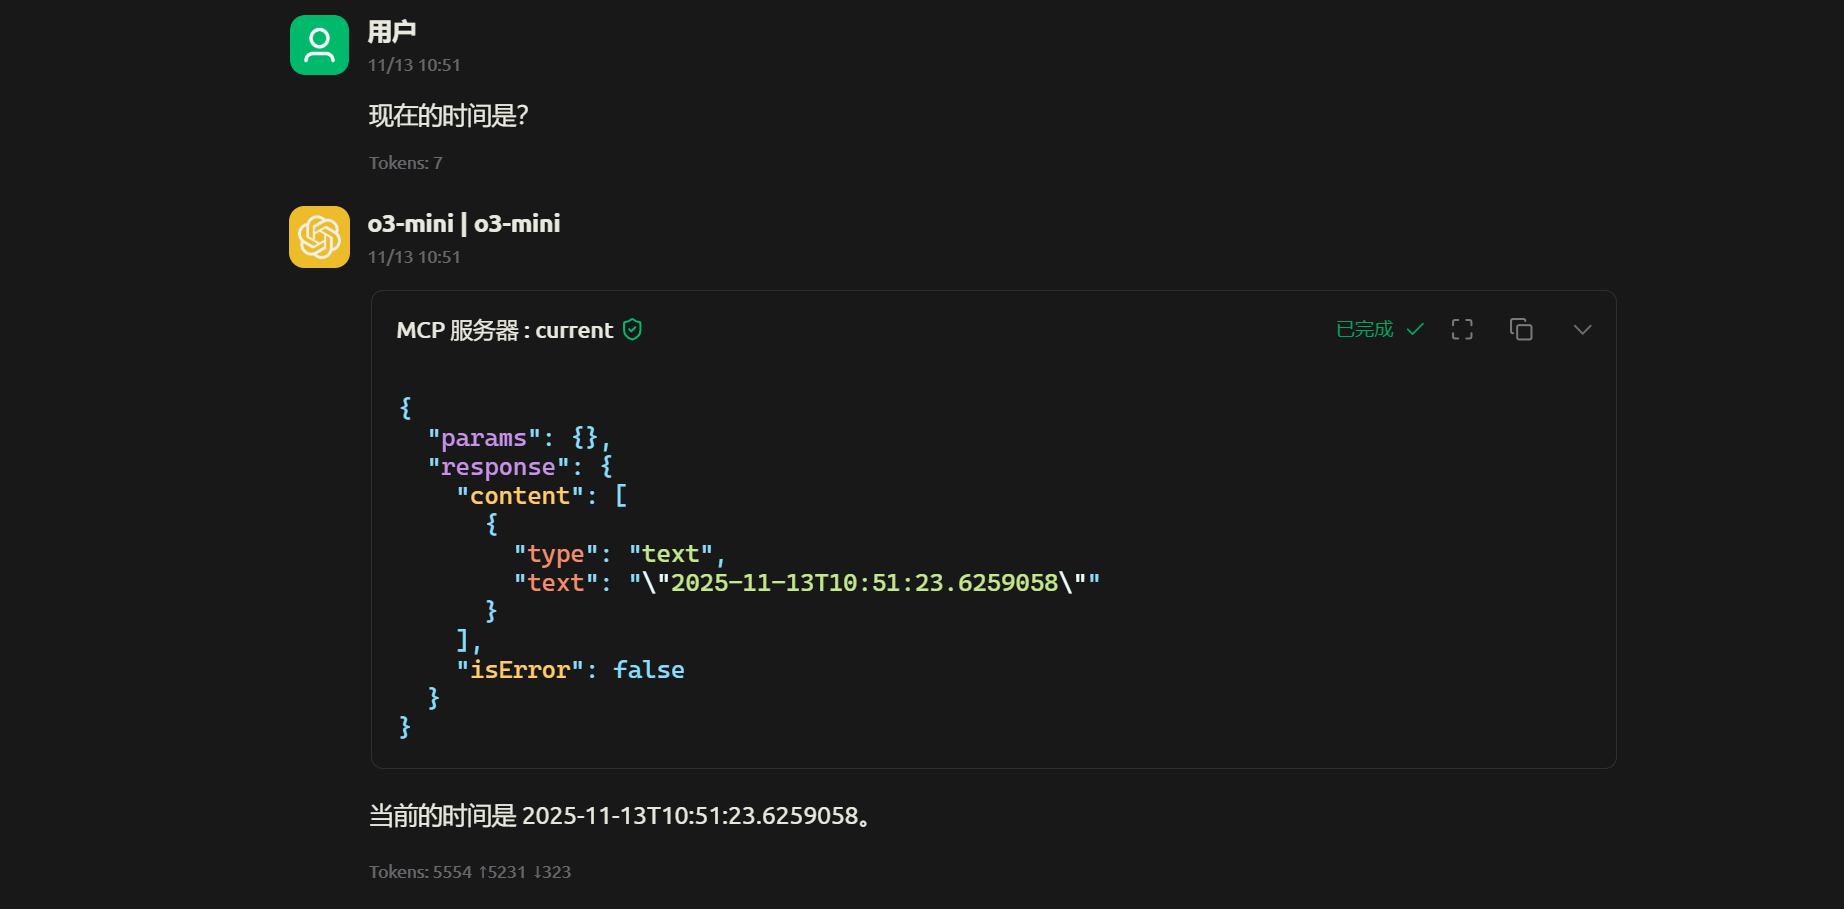Viewport: 1844px width, 909px height.
Task: Click the 已完成 status label
Action: 1364,330
